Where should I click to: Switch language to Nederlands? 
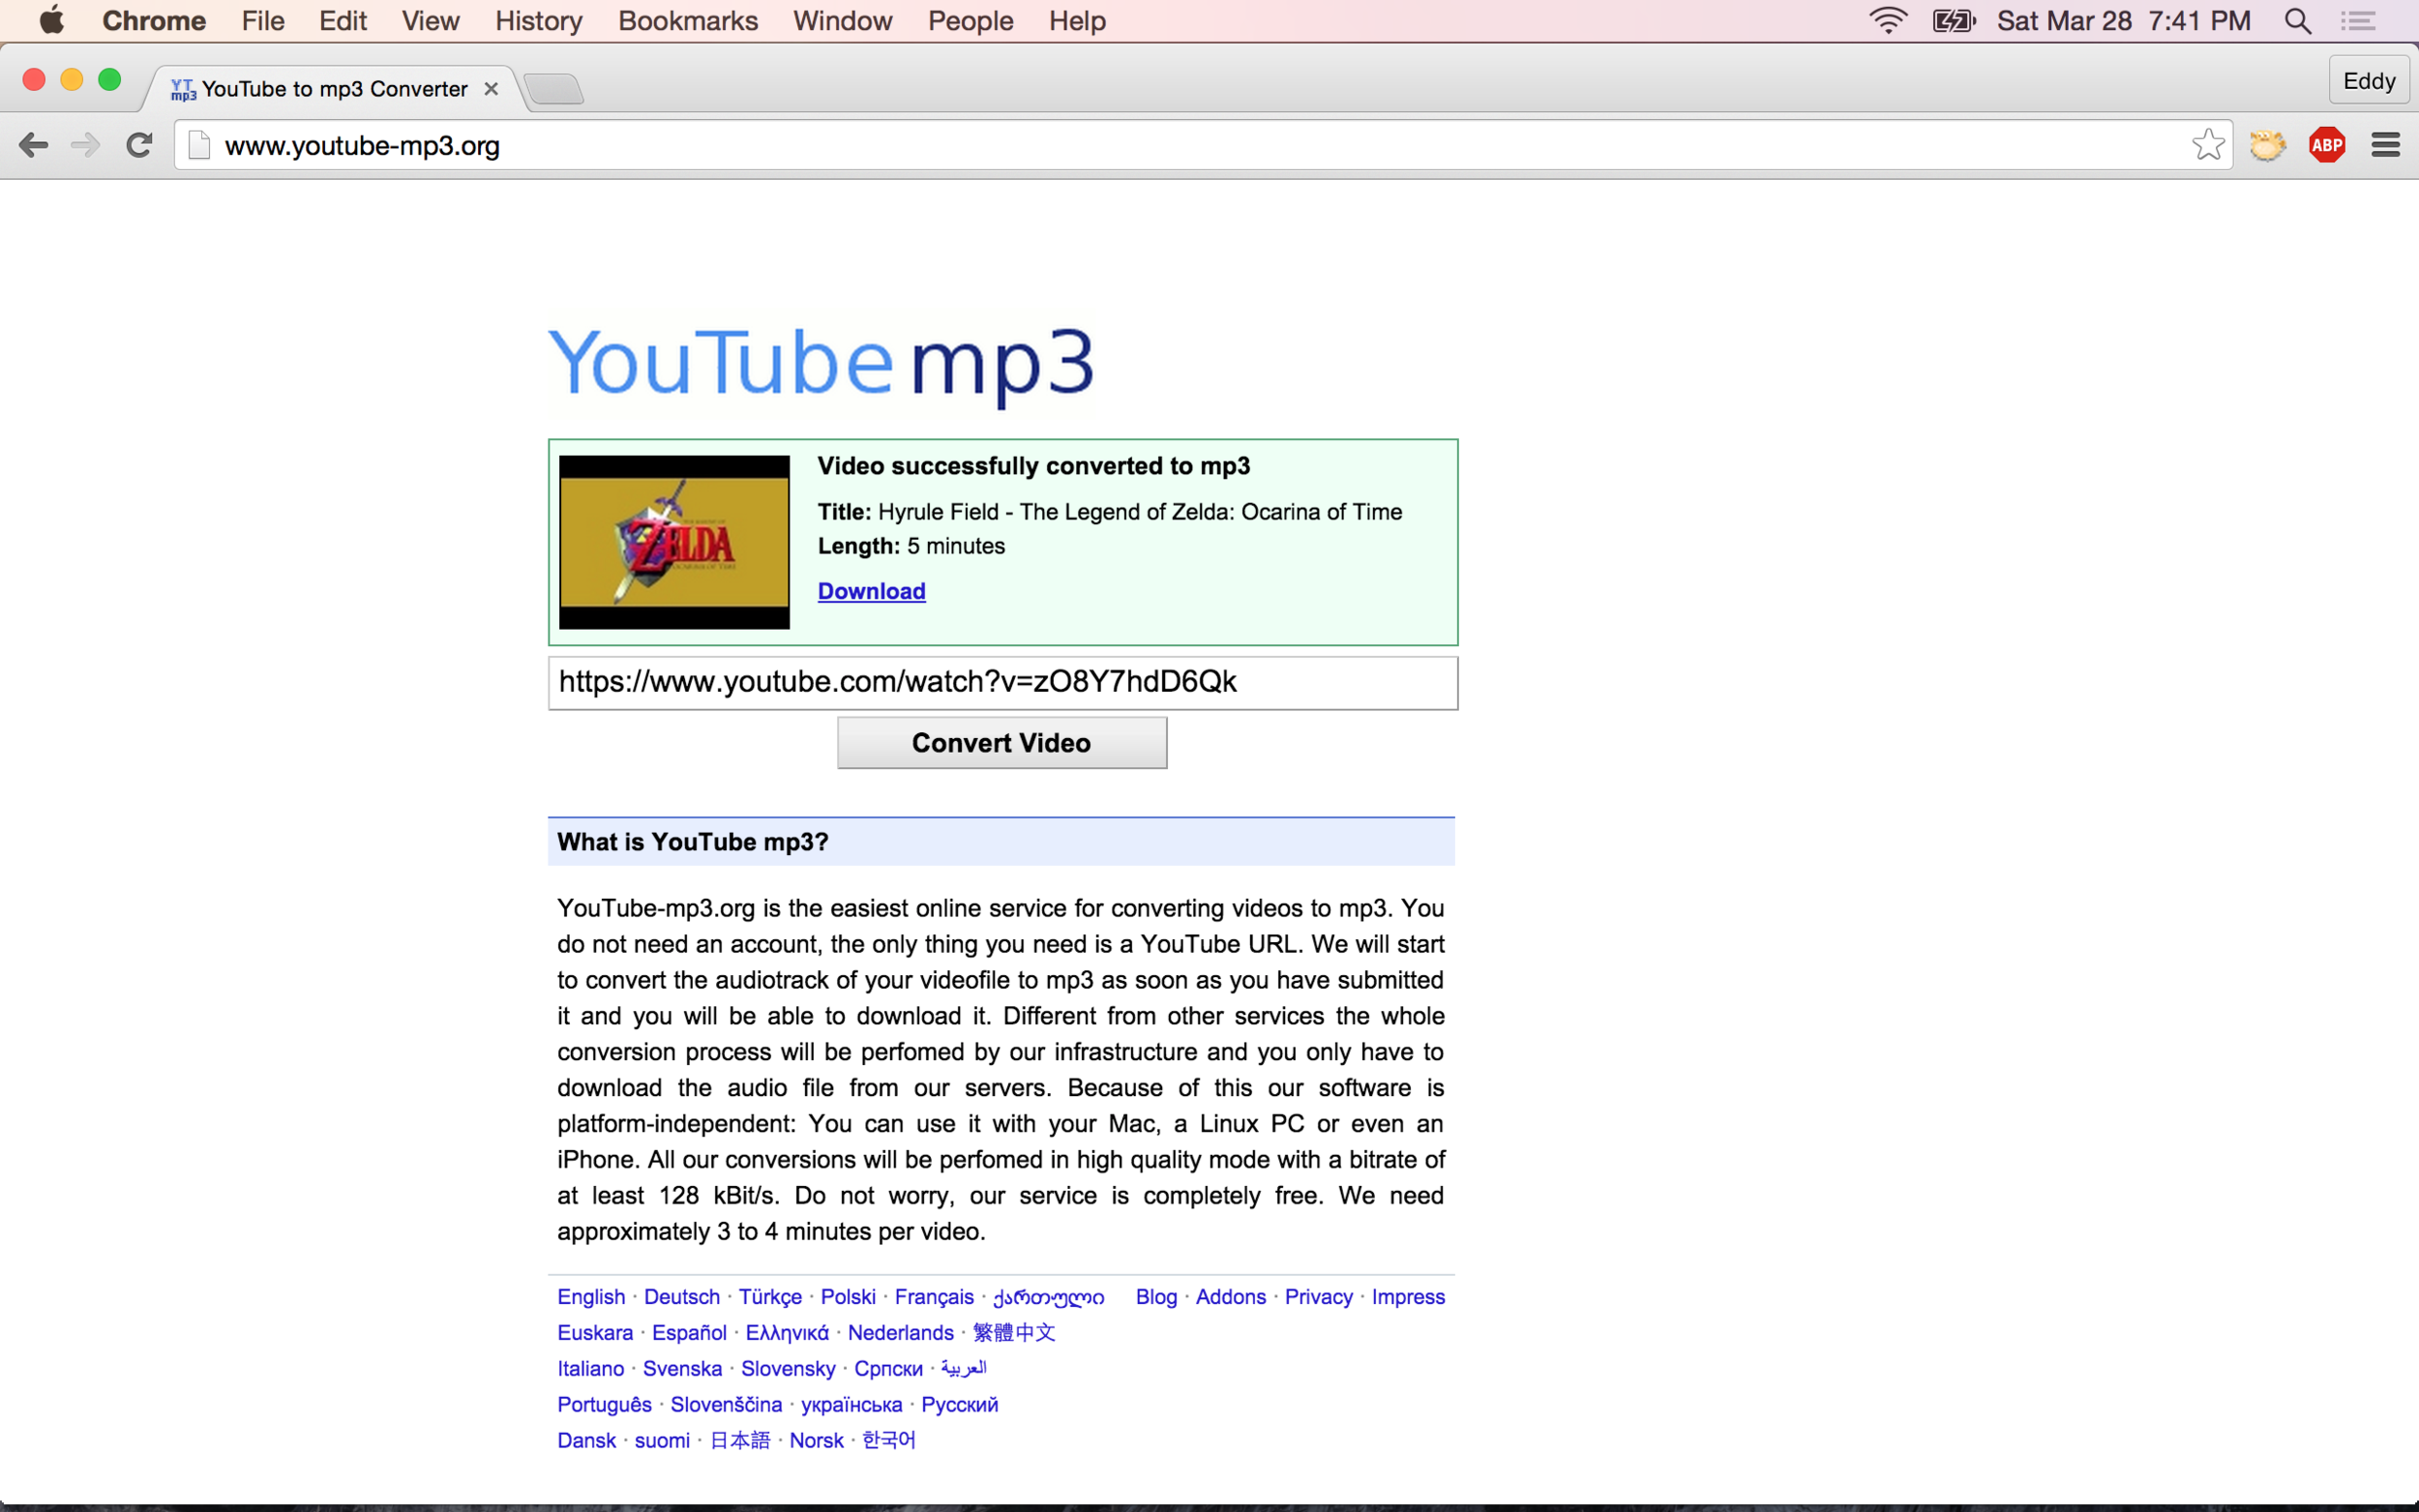(x=901, y=1333)
